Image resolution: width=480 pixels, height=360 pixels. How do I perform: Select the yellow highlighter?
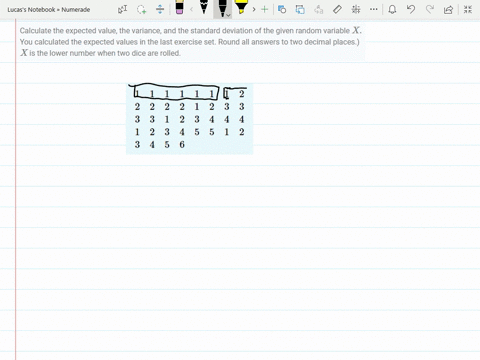pyautogui.click(x=241, y=7)
